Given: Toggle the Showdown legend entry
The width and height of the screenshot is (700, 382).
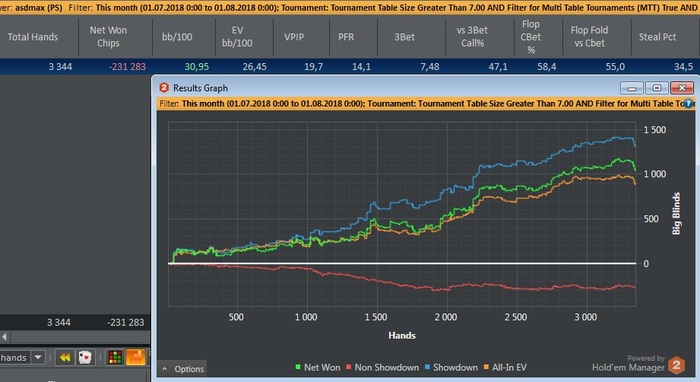Looking at the screenshot, I should pos(451,367).
